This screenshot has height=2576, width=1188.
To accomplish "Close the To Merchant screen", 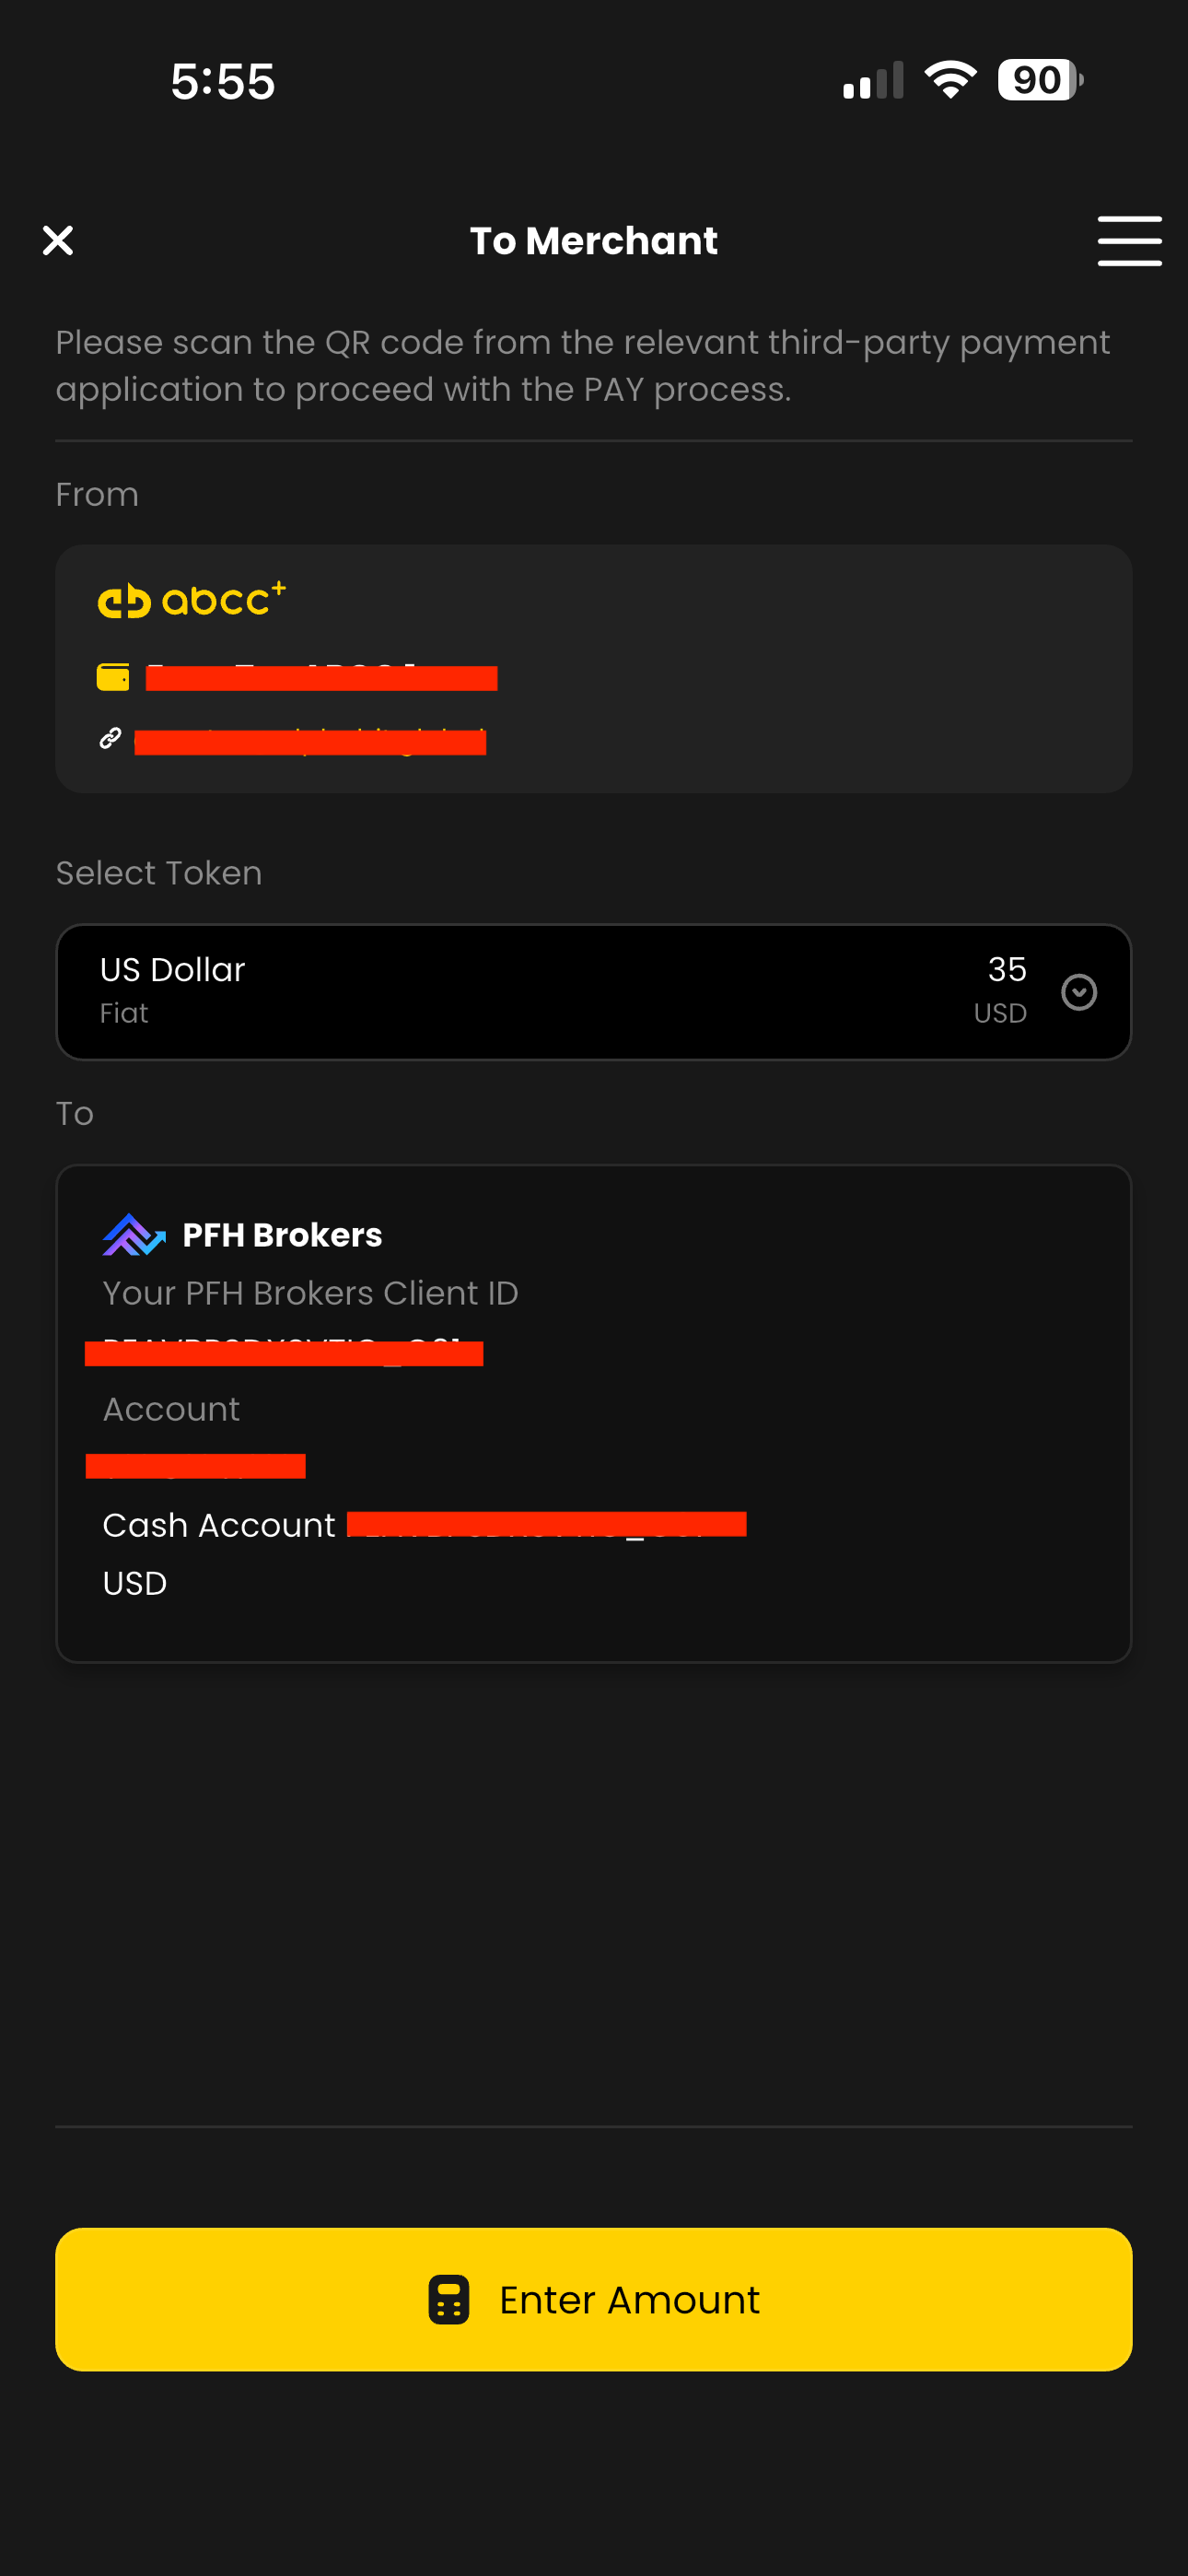I will coord(58,240).
